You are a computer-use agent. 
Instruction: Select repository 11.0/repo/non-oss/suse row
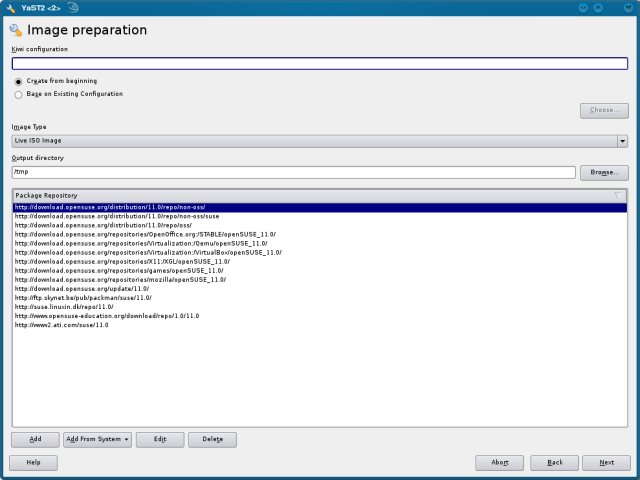pos(320,216)
